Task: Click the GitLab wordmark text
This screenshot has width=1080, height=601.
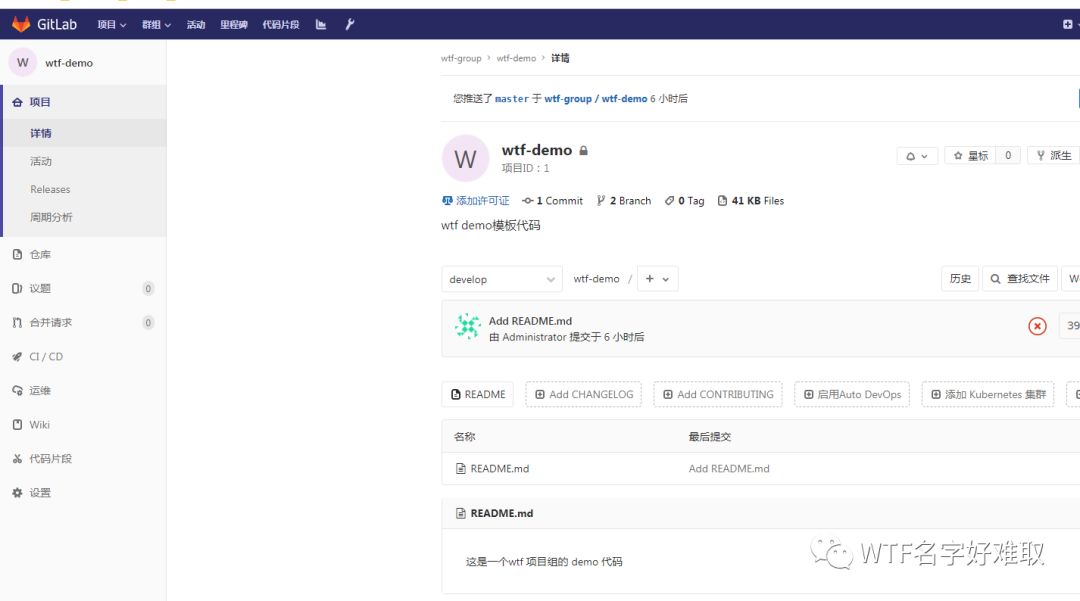Action: [57, 24]
